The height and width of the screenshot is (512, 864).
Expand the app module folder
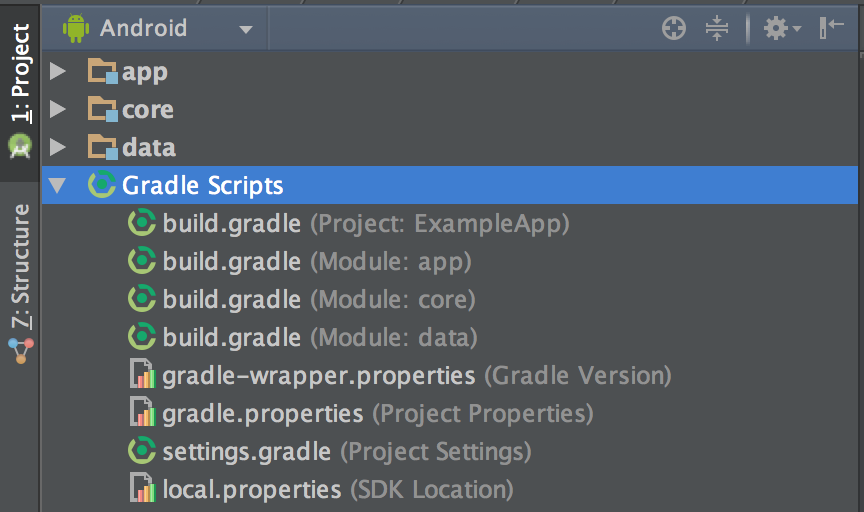(x=57, y=71)
